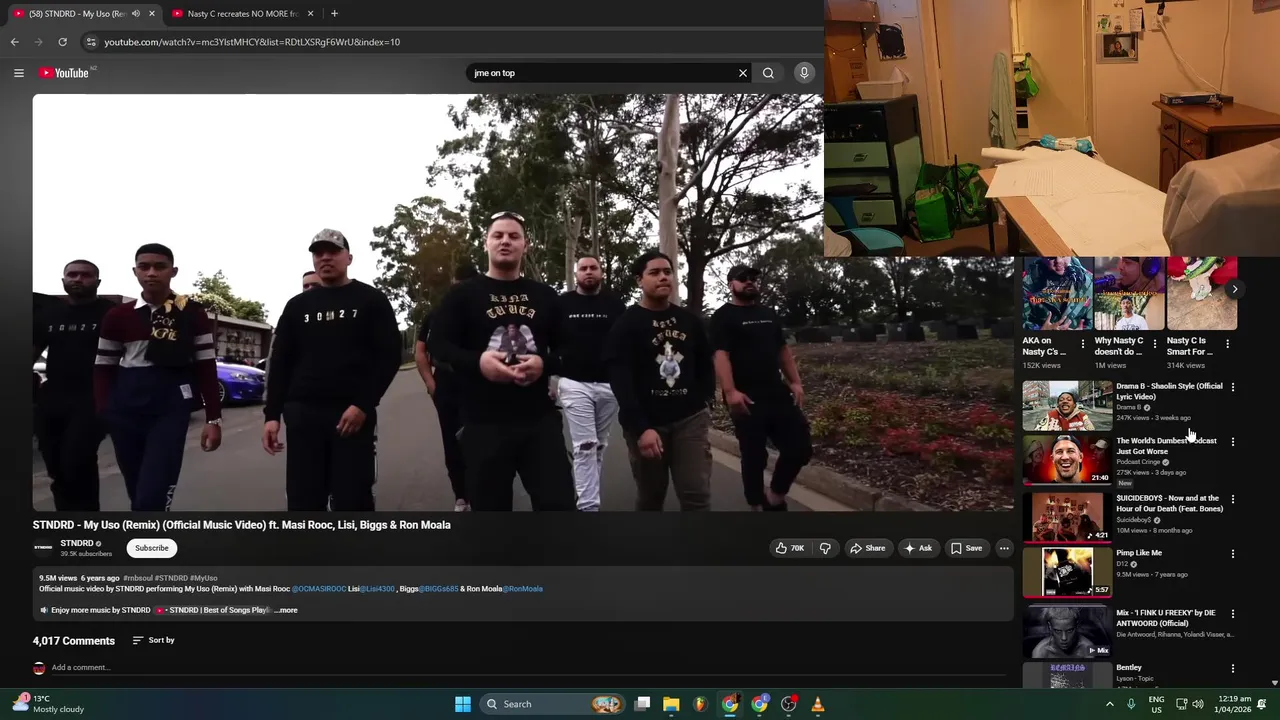Click the #MyUso hashtag

click(x=204, y=578)
